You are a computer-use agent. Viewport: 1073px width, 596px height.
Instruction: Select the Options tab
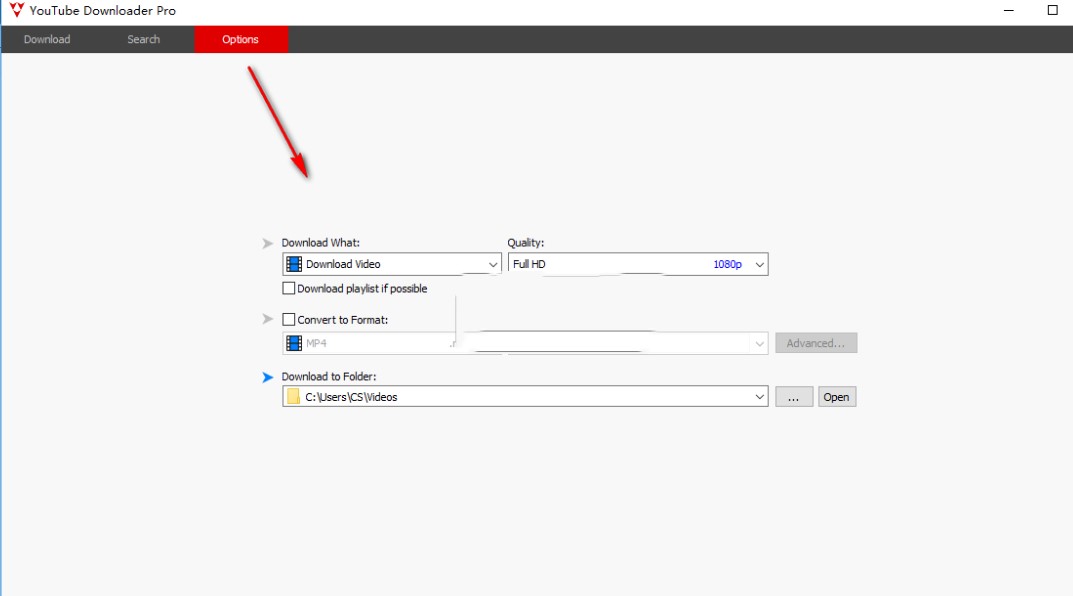click(x=240, y=39)
